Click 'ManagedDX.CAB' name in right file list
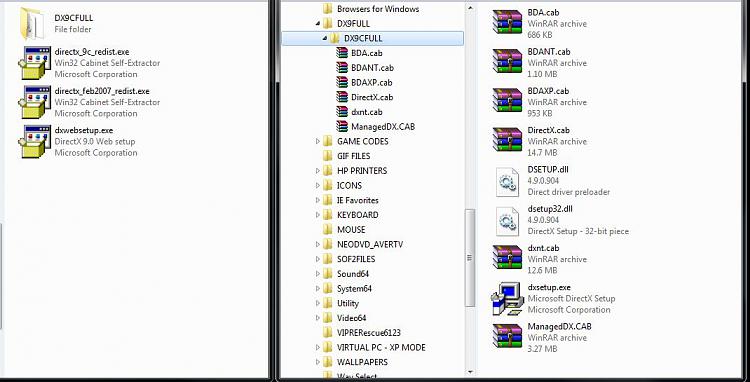 pyautogui.click(x=560, y=327)
